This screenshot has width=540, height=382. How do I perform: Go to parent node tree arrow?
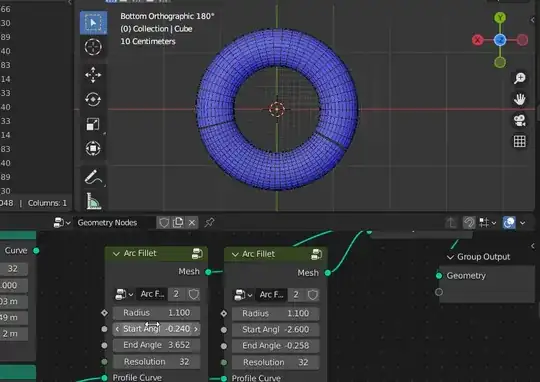[x=451, y=223]
